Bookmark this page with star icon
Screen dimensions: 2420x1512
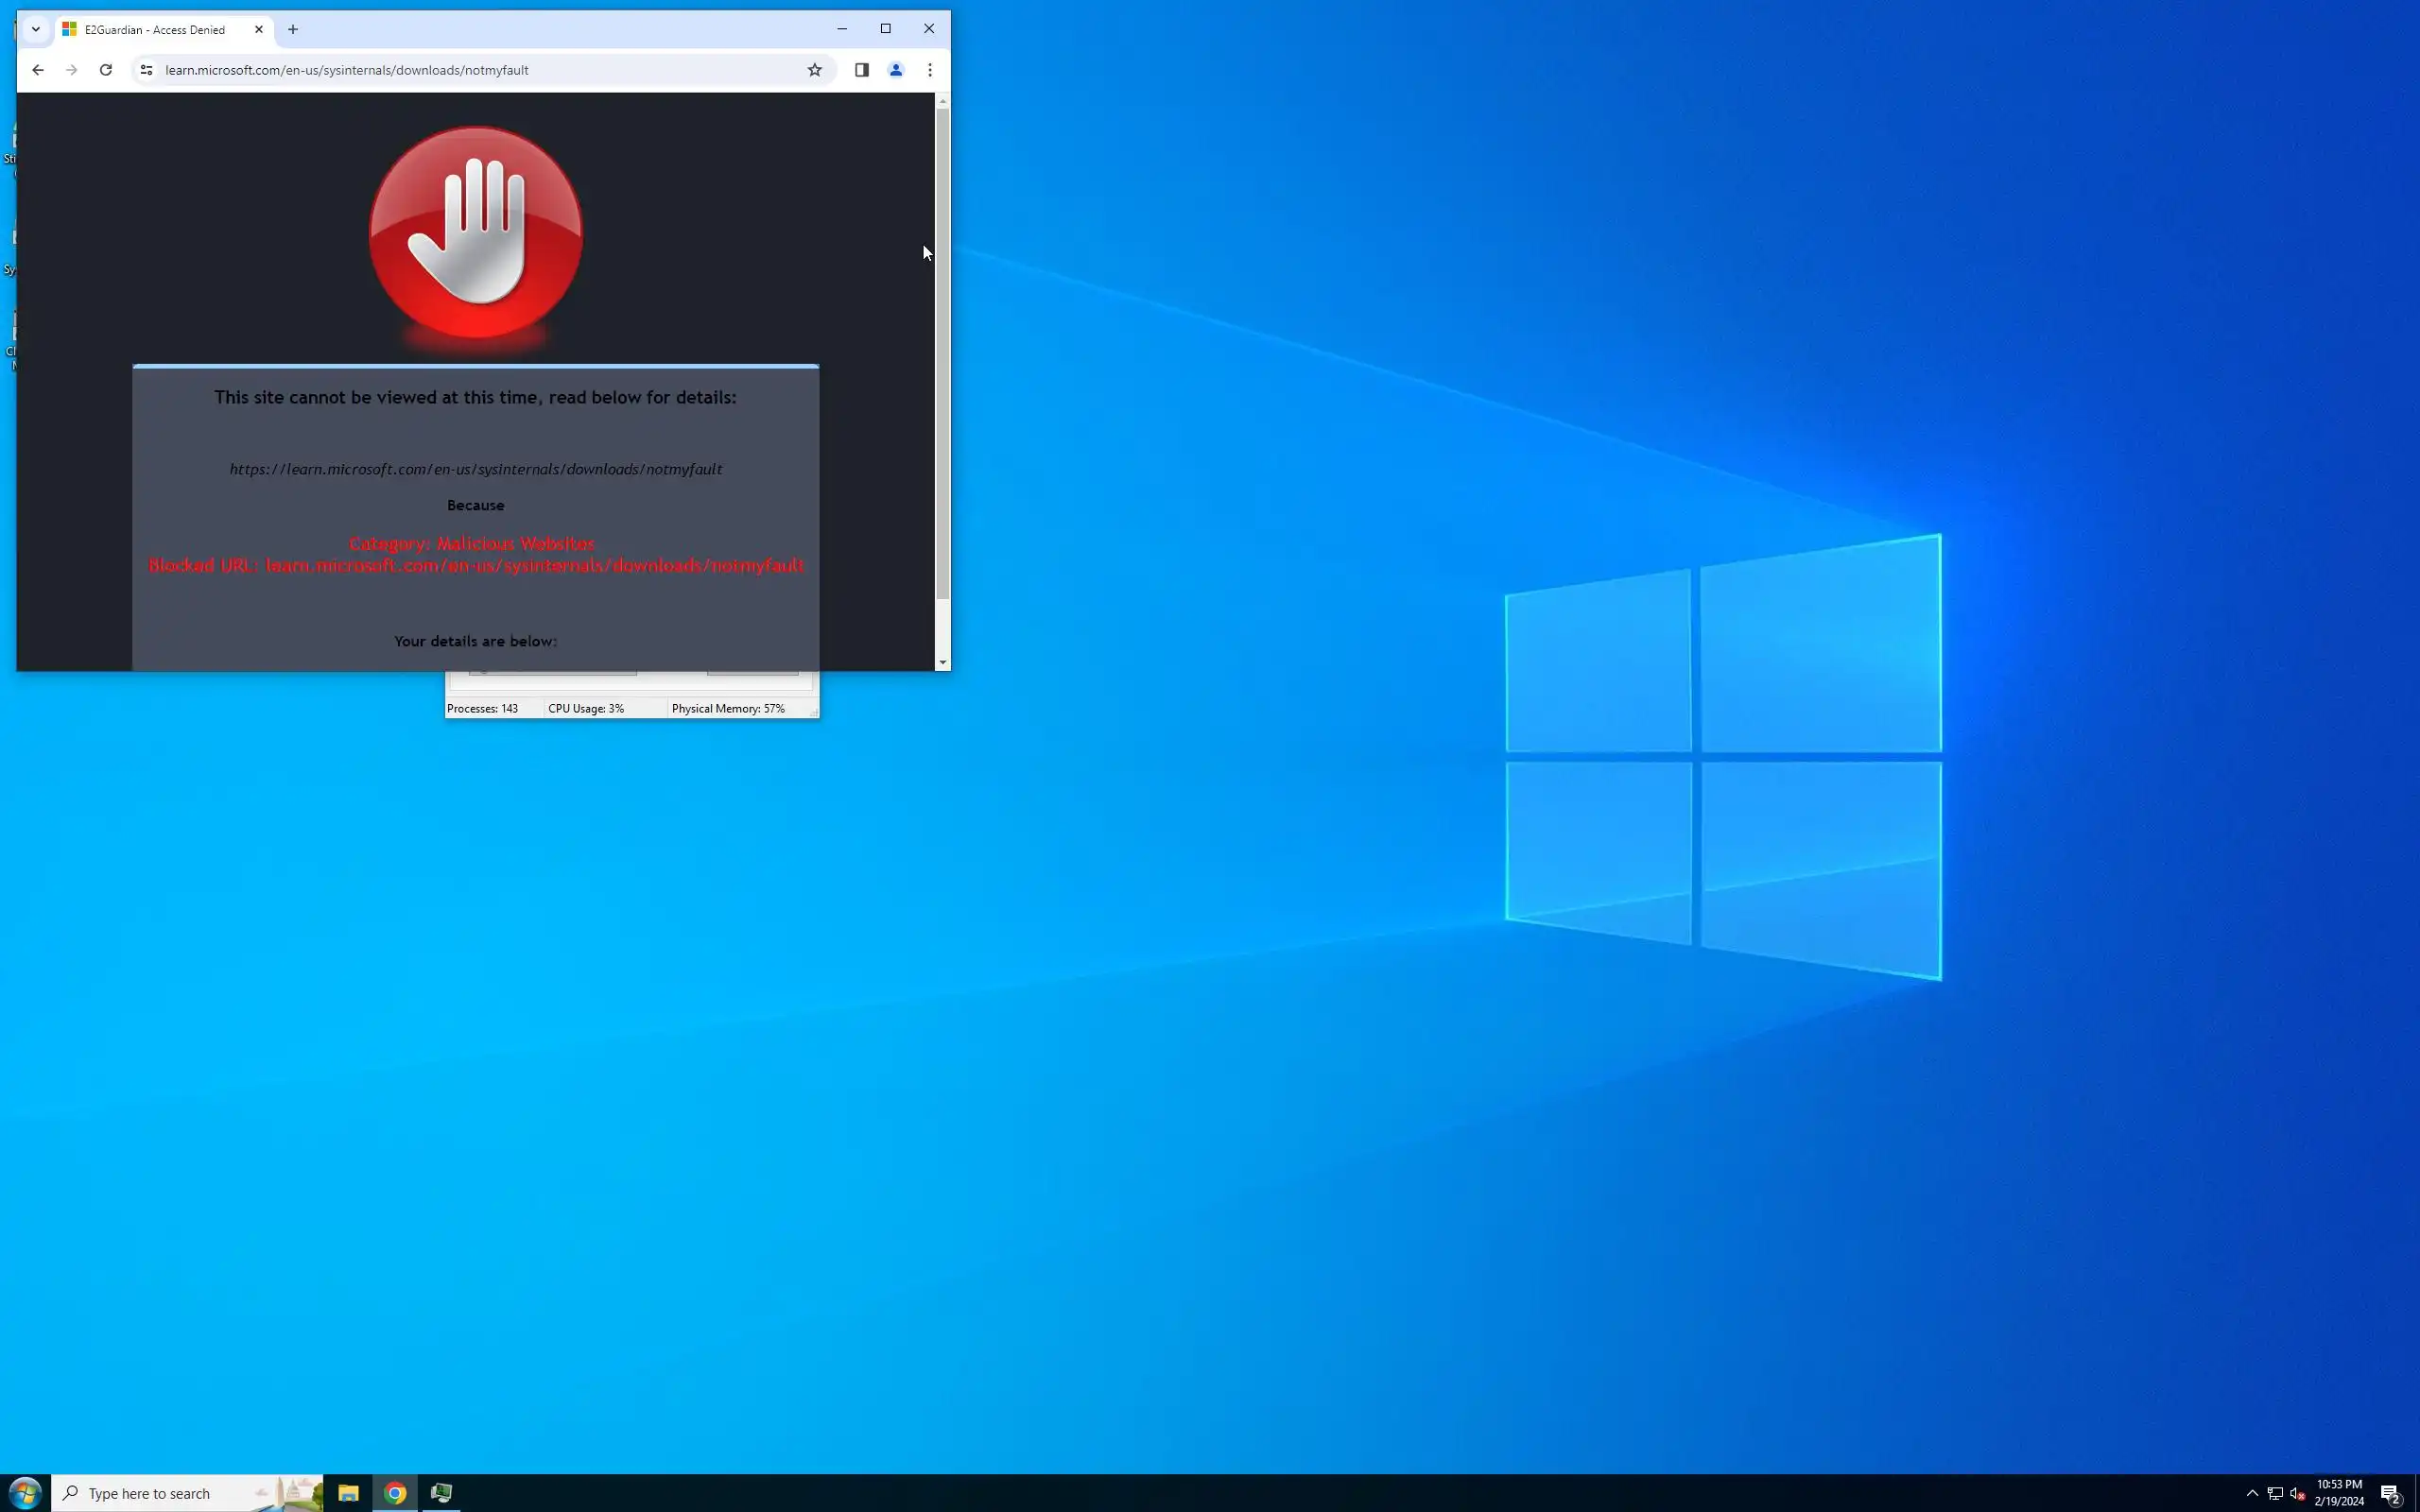(x=814, y=70)
